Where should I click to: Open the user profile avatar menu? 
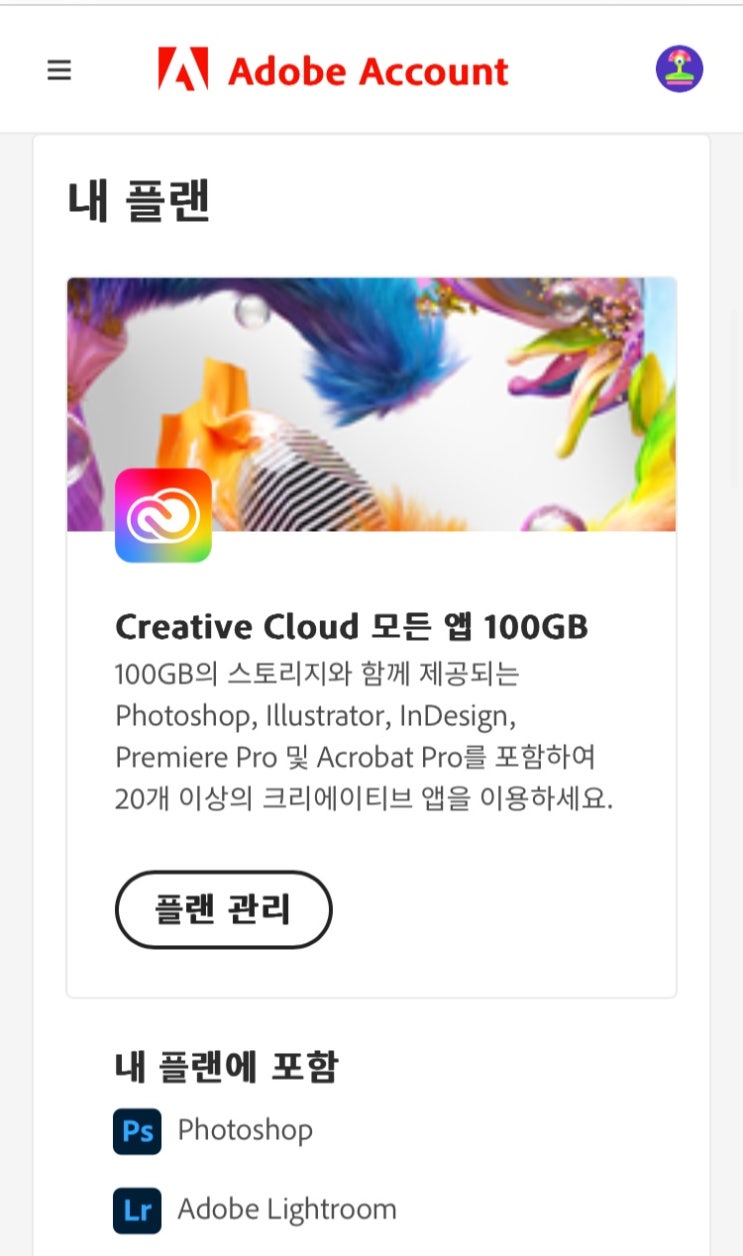coord(679,69)
